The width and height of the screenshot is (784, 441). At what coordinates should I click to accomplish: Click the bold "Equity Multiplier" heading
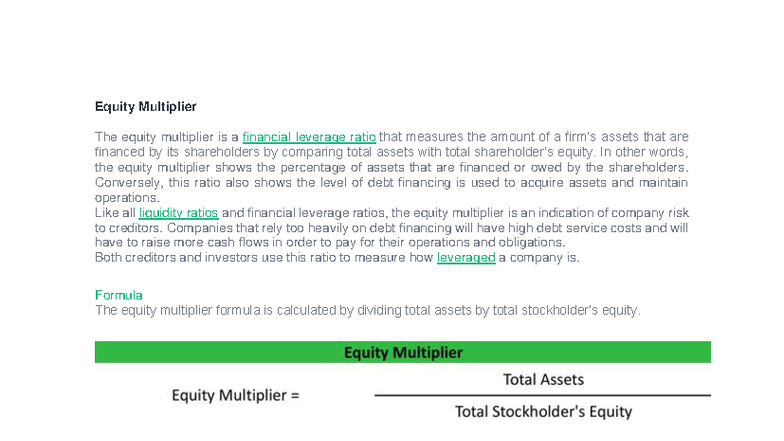pos(146,106)
